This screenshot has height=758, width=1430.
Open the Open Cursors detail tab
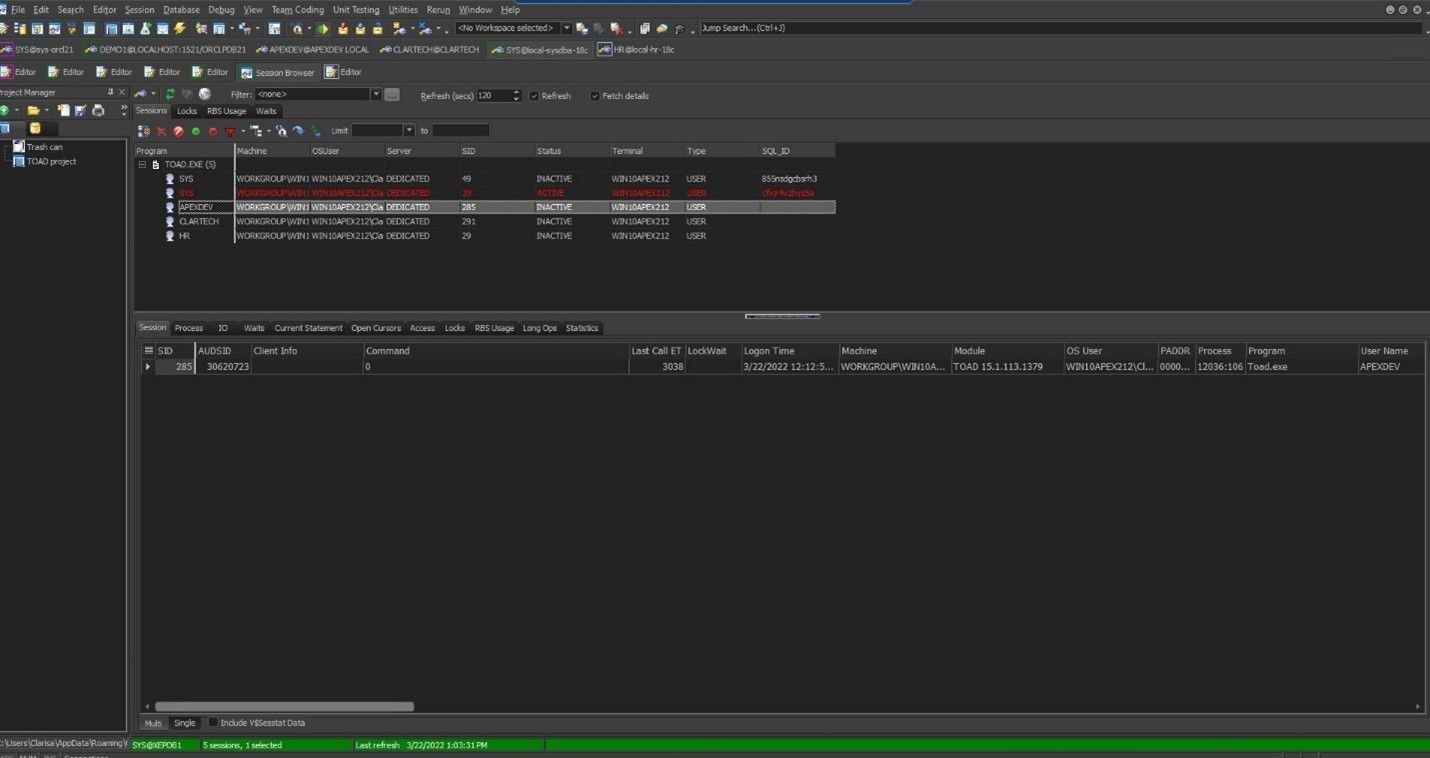(x=376, y=328)
